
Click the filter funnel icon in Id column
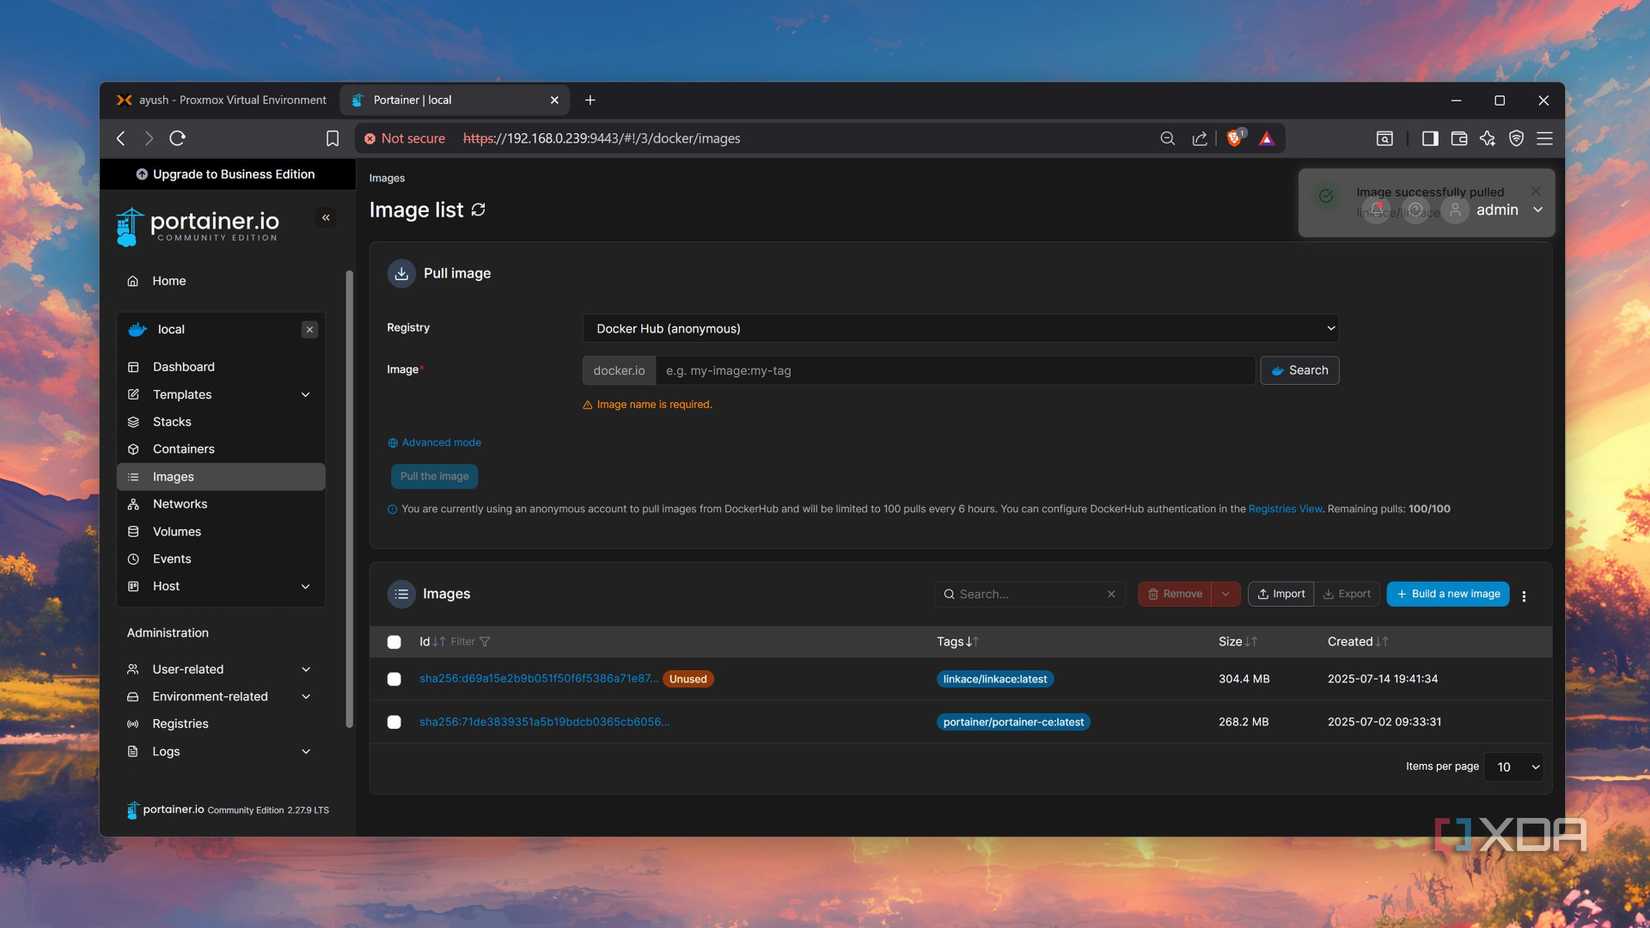pyautogui.click(x=485, y=642)
